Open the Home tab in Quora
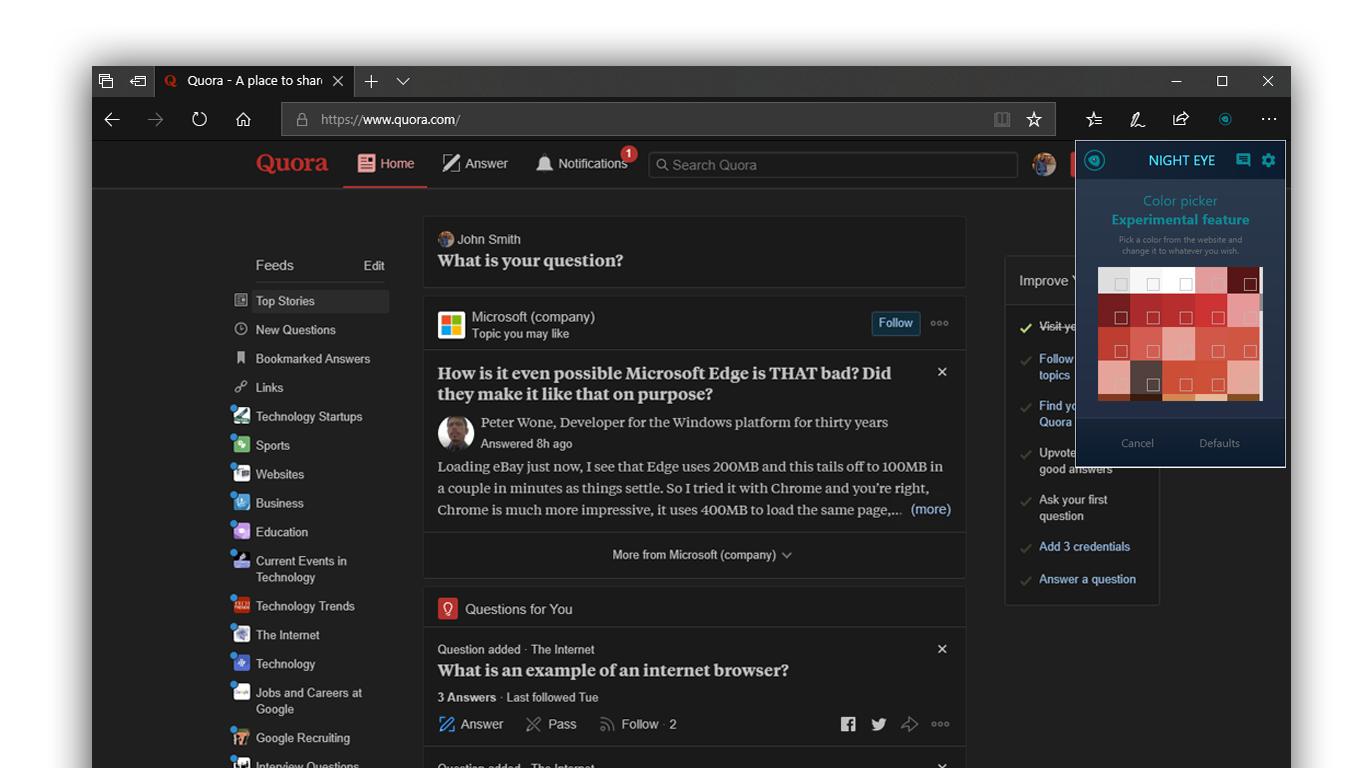1366x768 pixels. pos(386,164)
